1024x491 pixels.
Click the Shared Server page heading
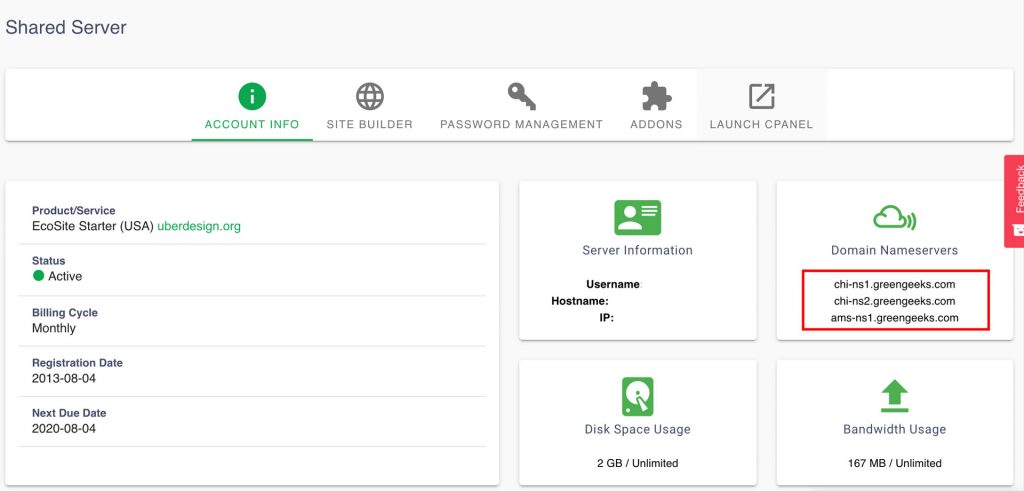[66, 27]
